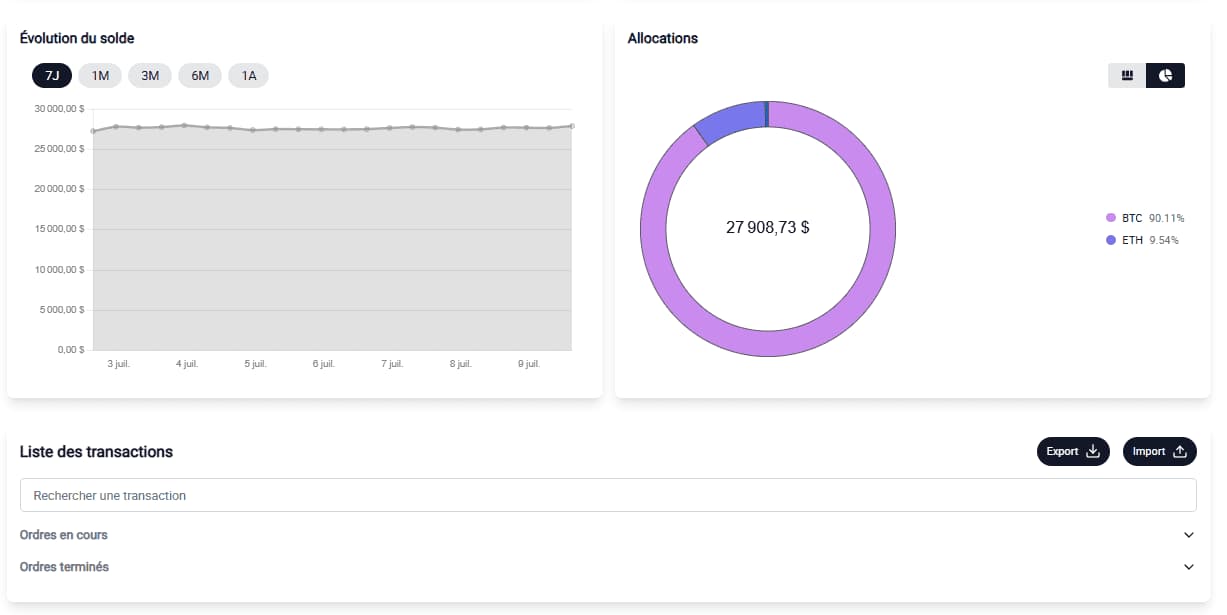Set the chart period to 1A

point(248,76)
